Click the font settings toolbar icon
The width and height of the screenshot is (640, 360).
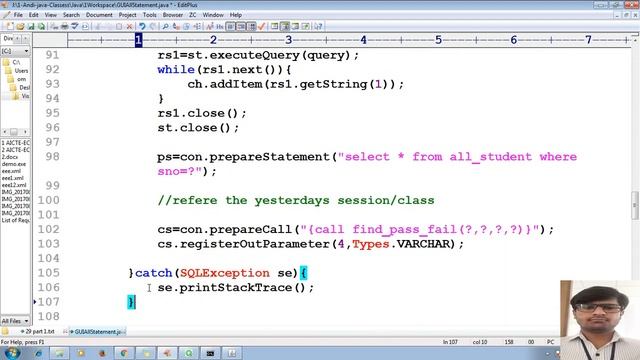point(210,27)
